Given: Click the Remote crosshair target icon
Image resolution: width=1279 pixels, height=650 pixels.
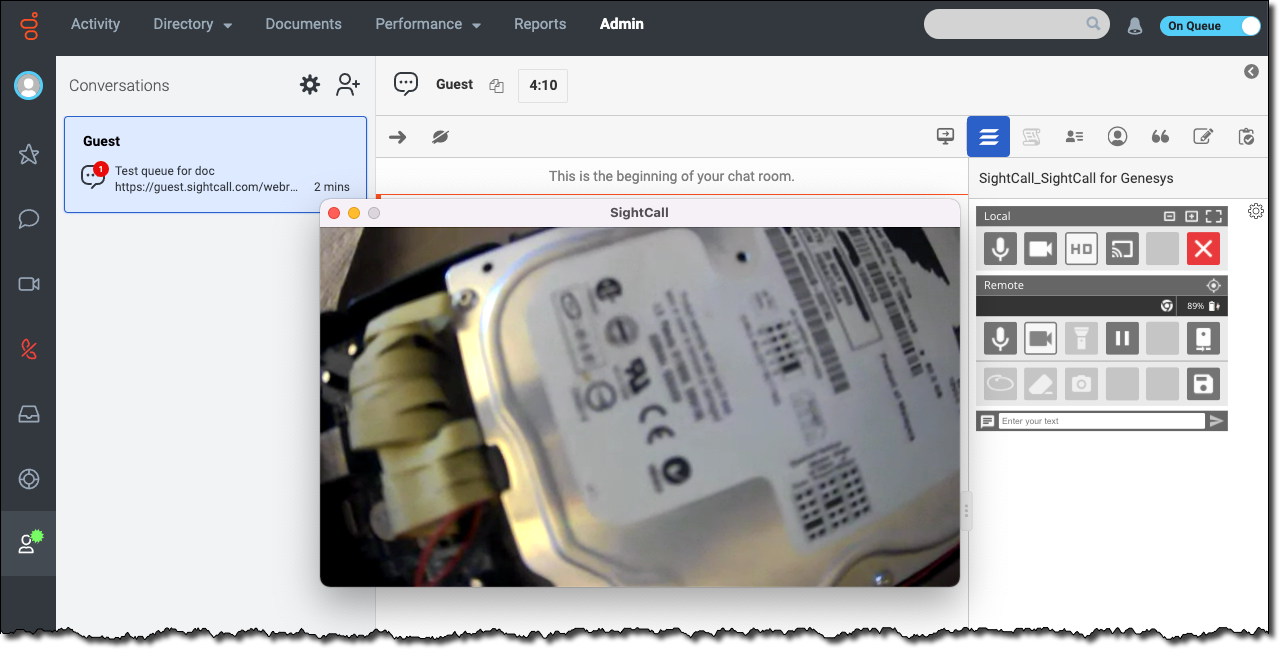Looking at the screenshot, I should (1214, 285).
